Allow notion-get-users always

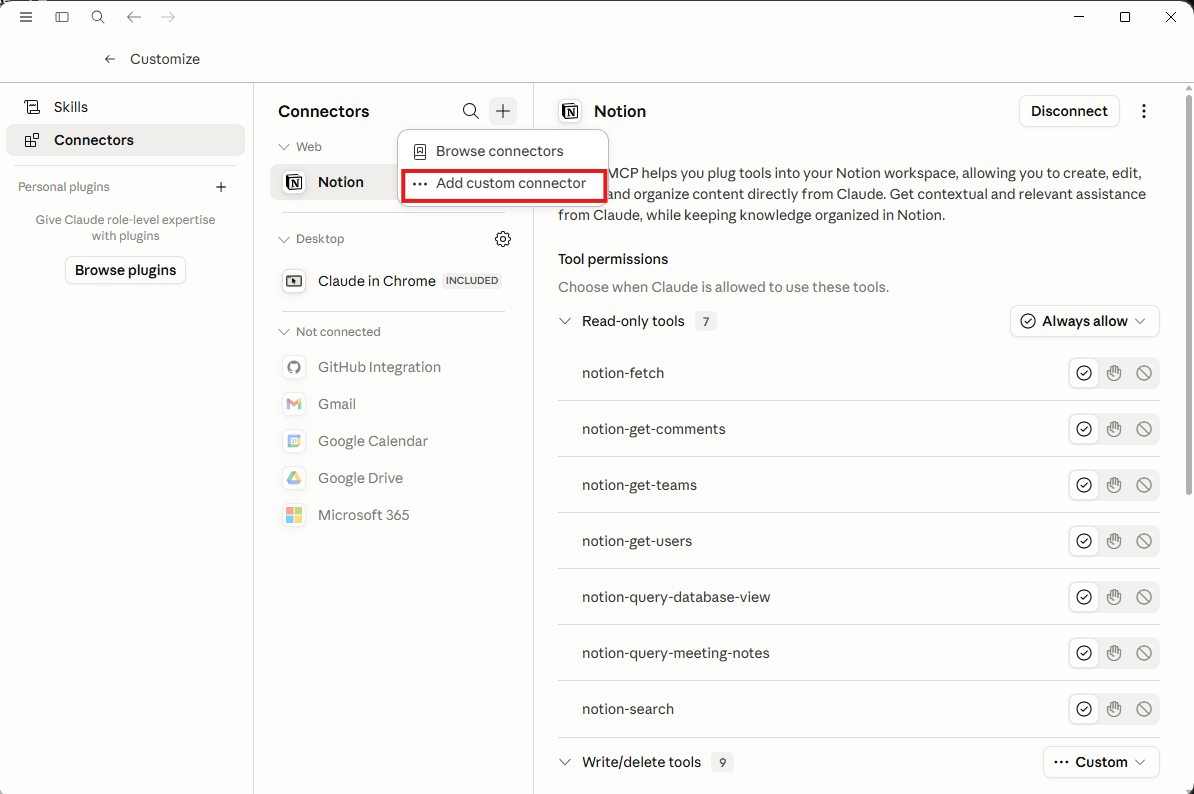tap(1084, 541)
